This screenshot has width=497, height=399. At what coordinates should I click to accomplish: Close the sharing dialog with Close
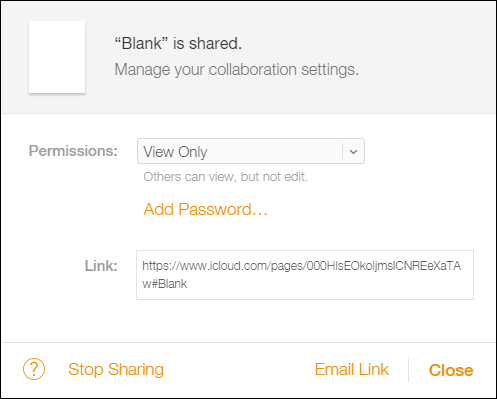pyautogui.click(x=451, y=370)
